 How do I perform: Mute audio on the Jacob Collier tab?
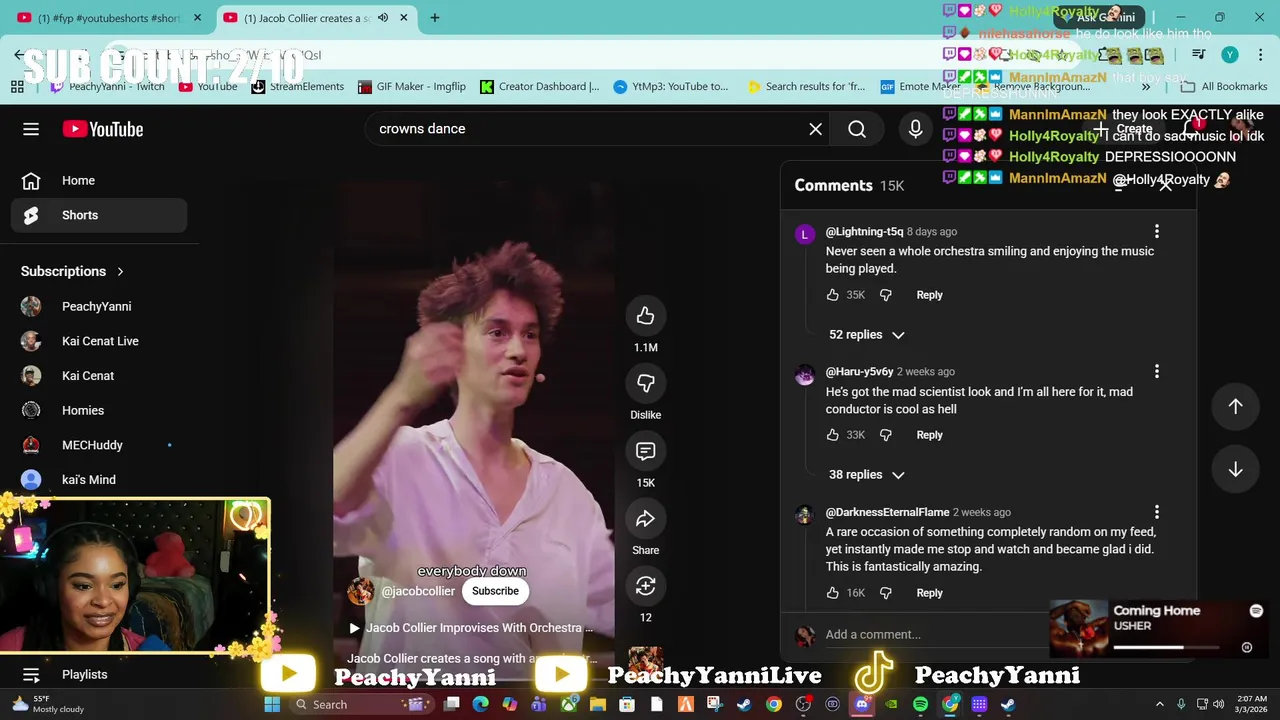tap(382, 18)
